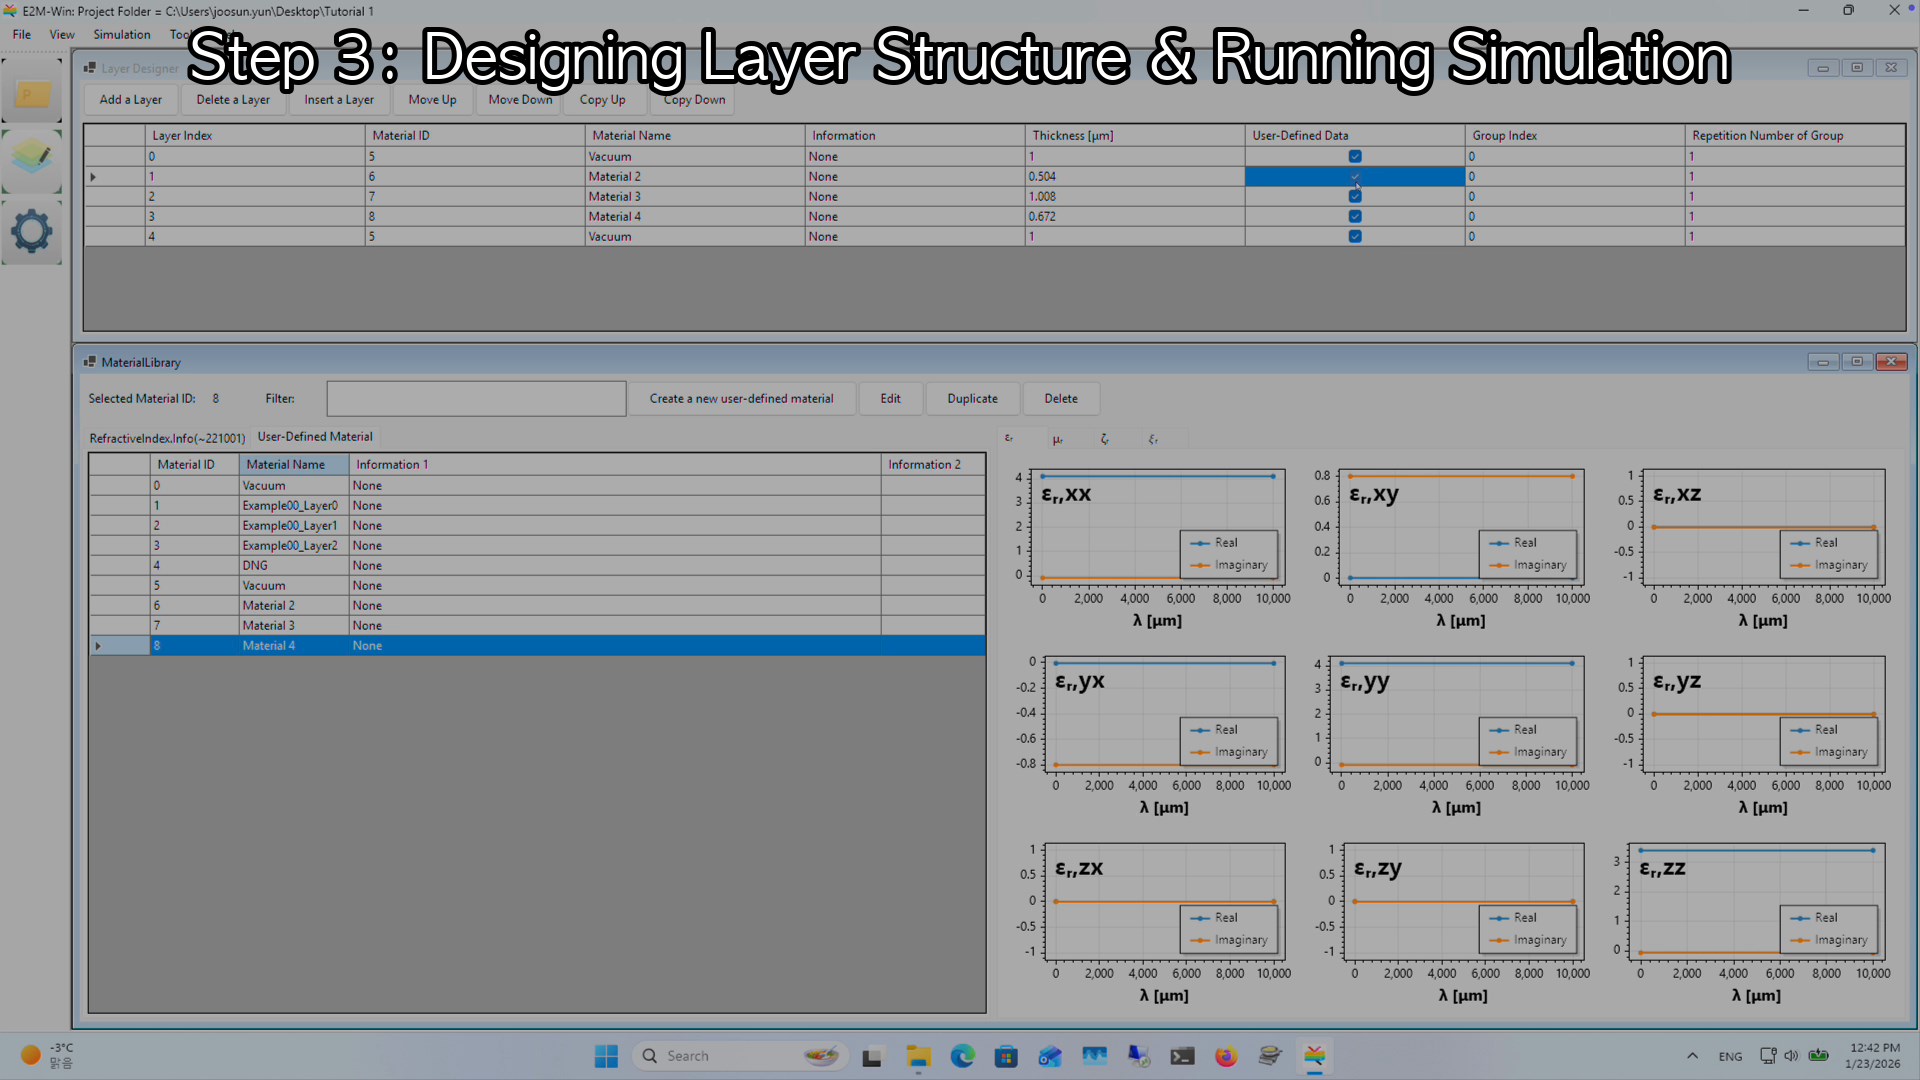Switch to the μr permeability tab

tap(1057, 439)
